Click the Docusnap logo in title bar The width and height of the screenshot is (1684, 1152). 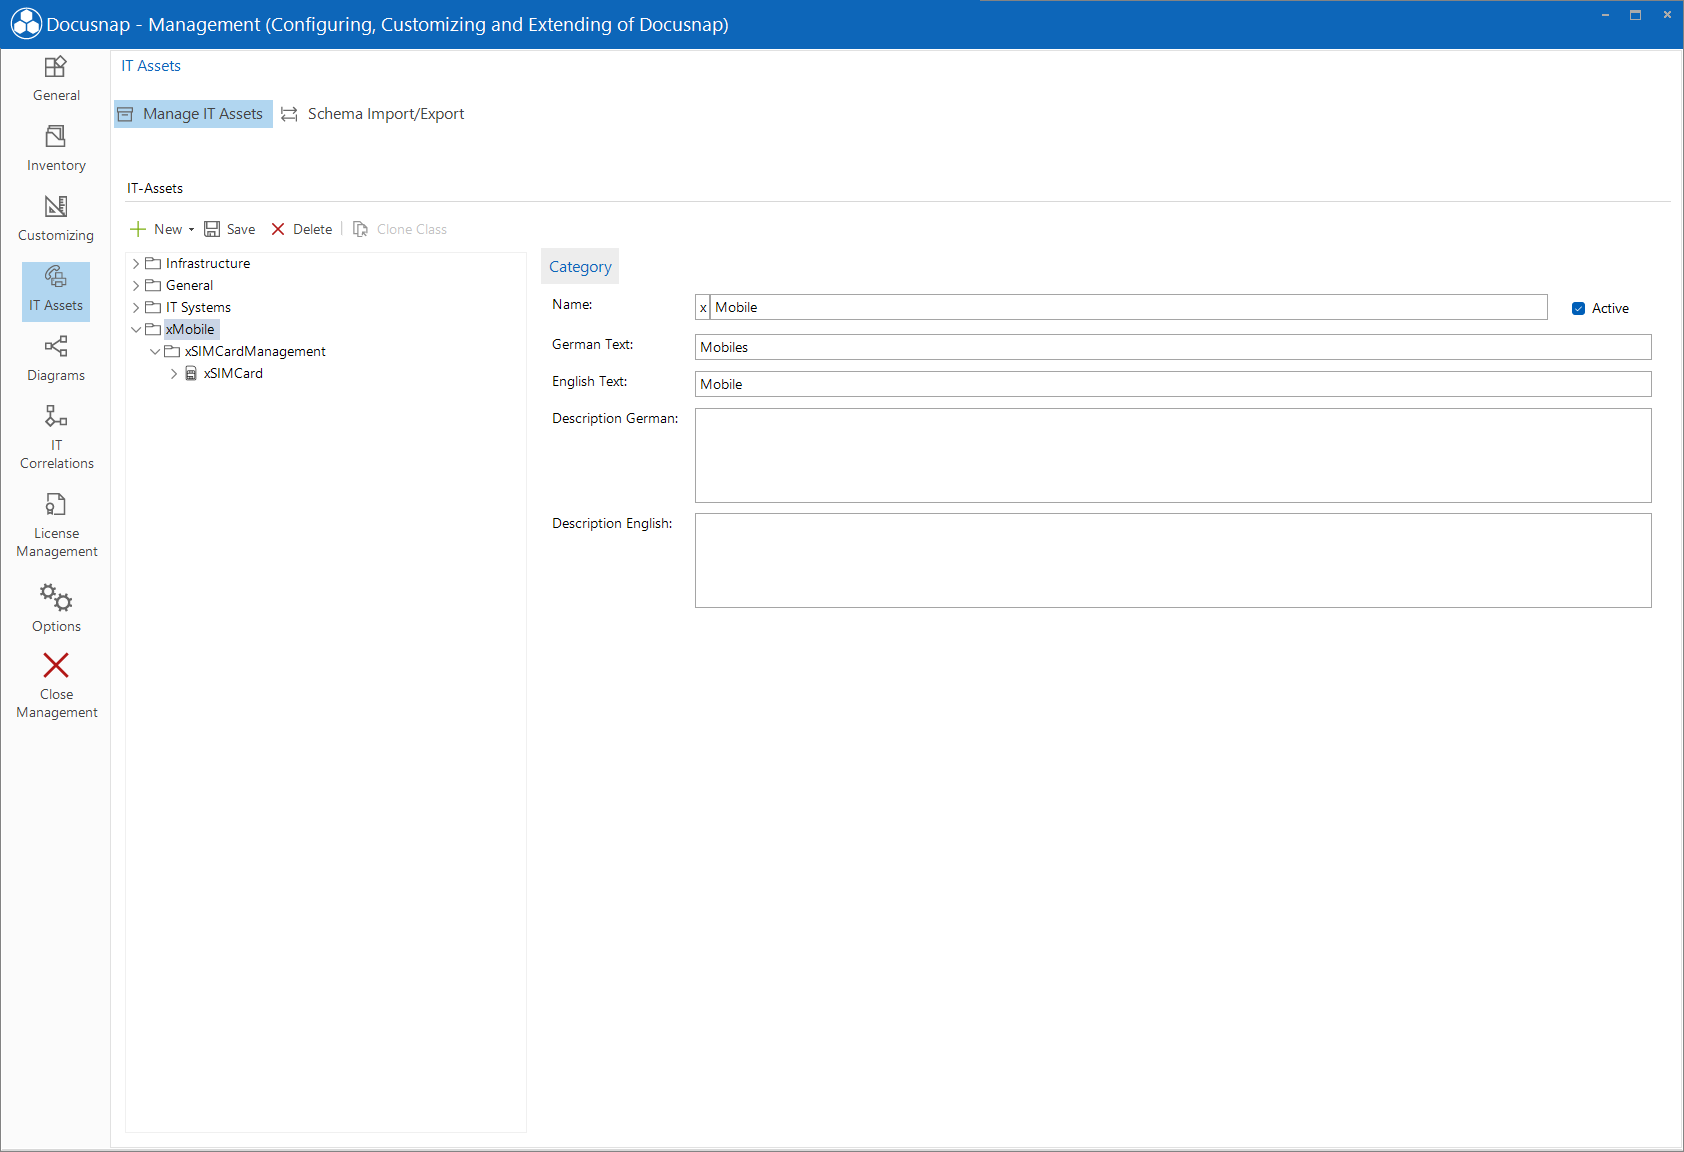tap(26, 24)
